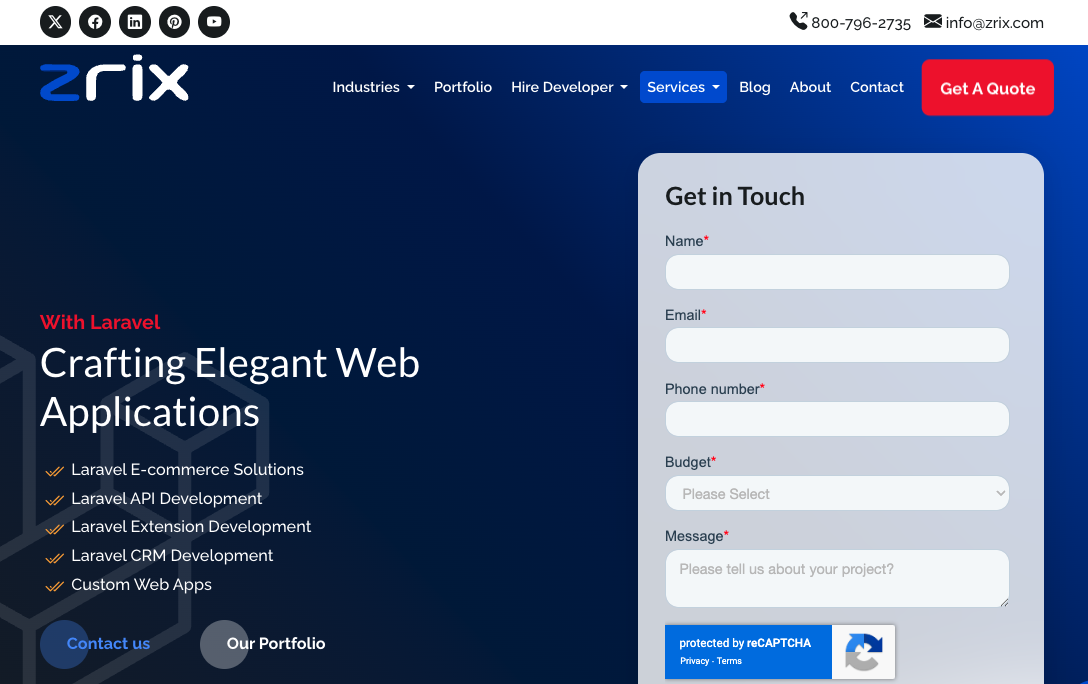
Task: Click the "Laravel CRM Development" text
Action: click(172, 556)
